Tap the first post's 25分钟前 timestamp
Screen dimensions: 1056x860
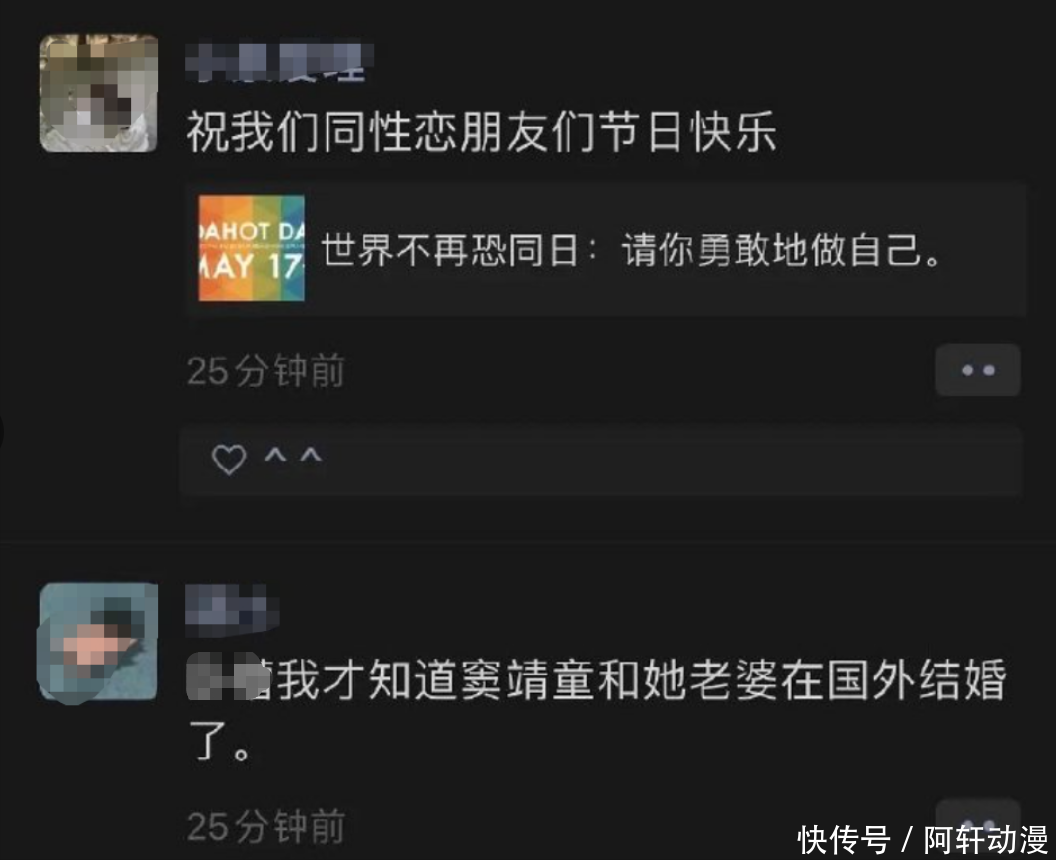point(265,370)
